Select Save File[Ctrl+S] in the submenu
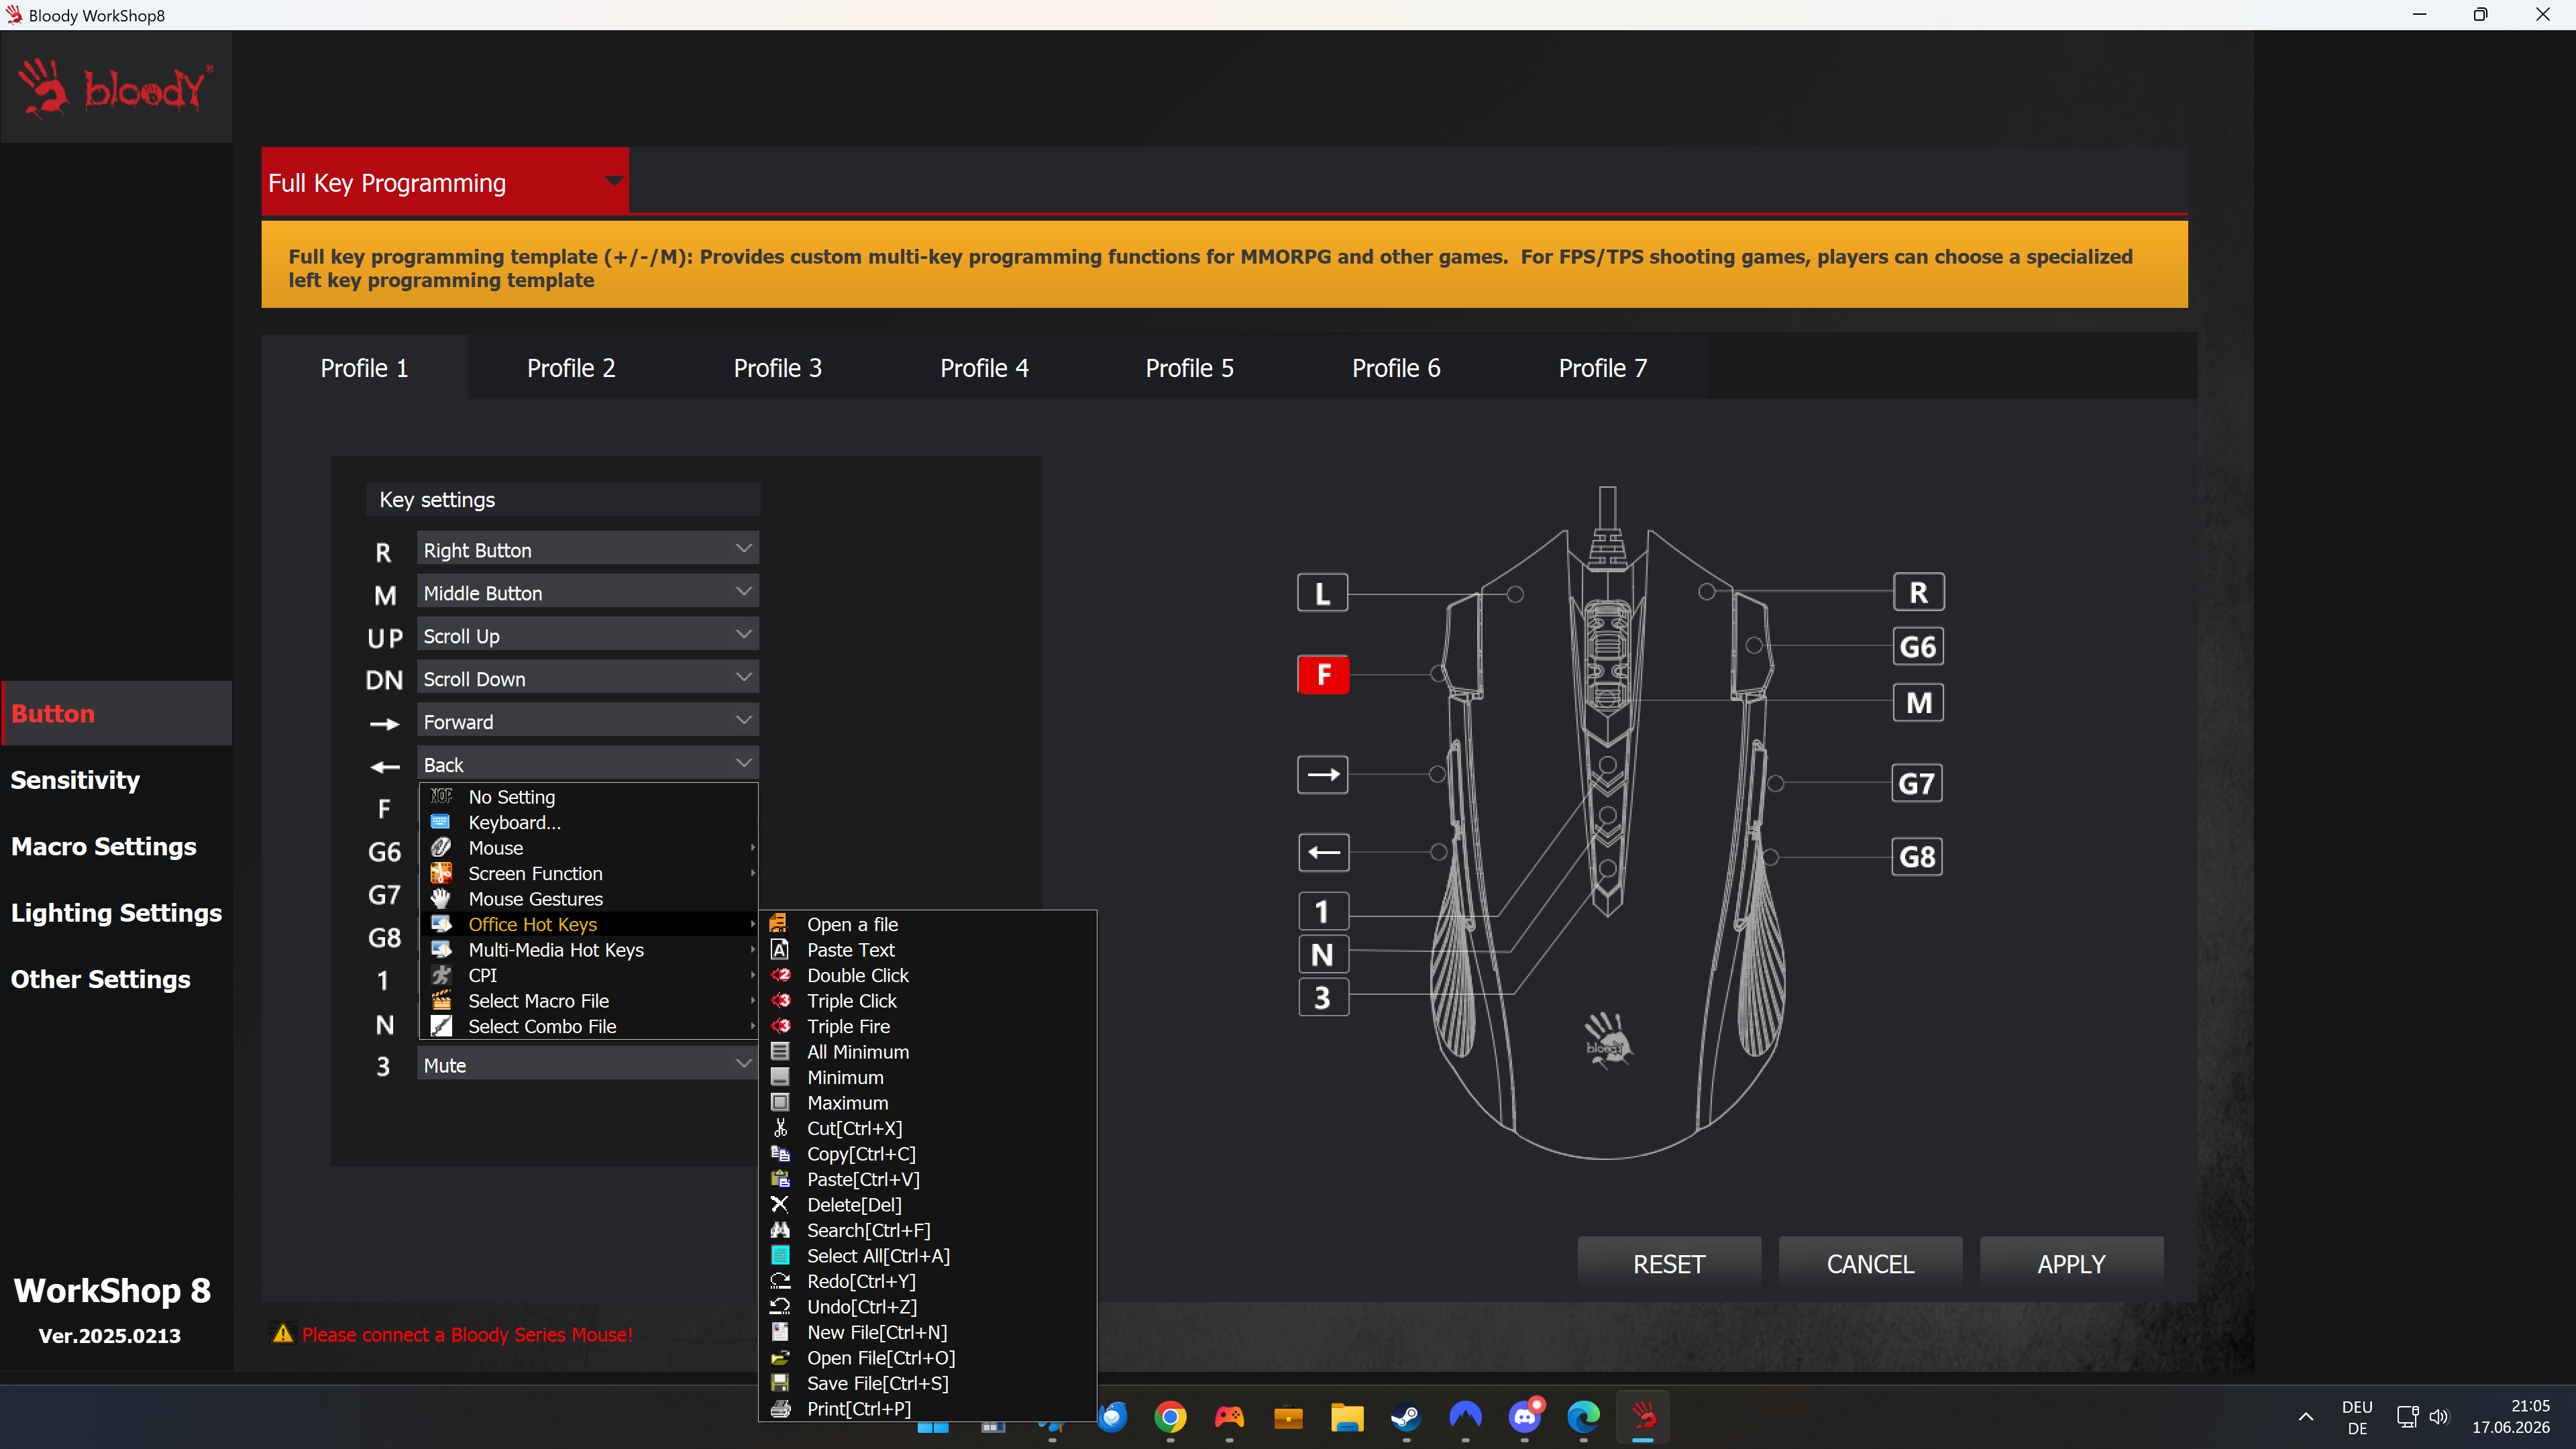2576x1449 pixels. (x=927, y=1383)
